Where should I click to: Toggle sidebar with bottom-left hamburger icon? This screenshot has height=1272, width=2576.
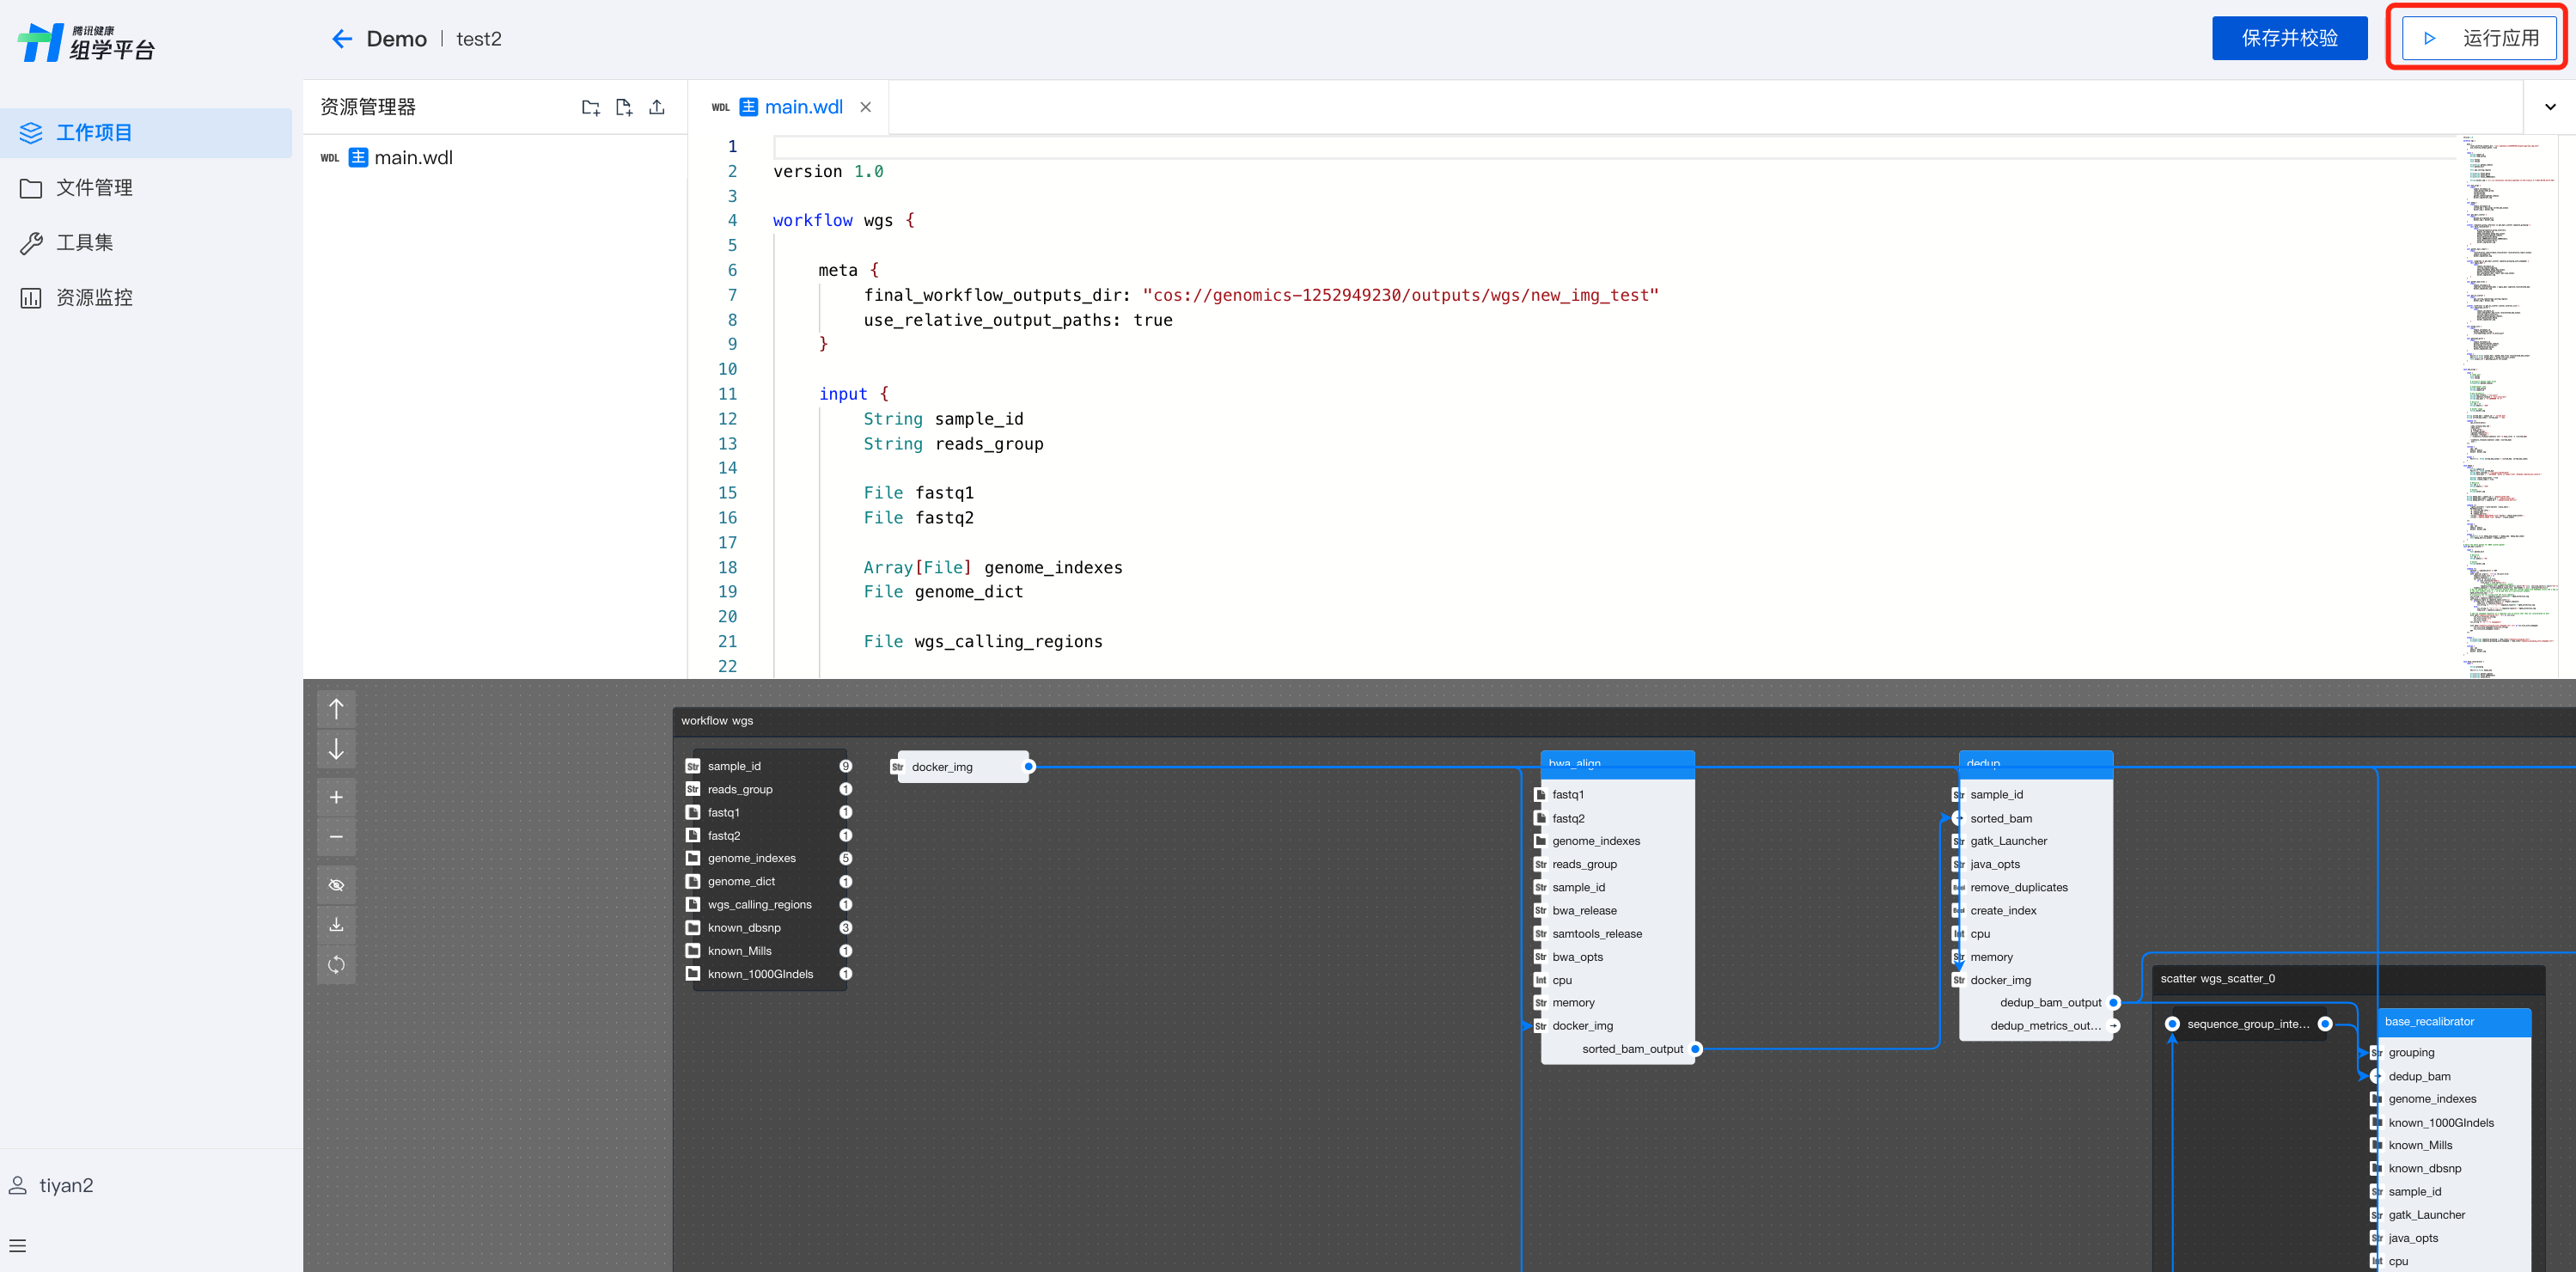pos(18,1246)
